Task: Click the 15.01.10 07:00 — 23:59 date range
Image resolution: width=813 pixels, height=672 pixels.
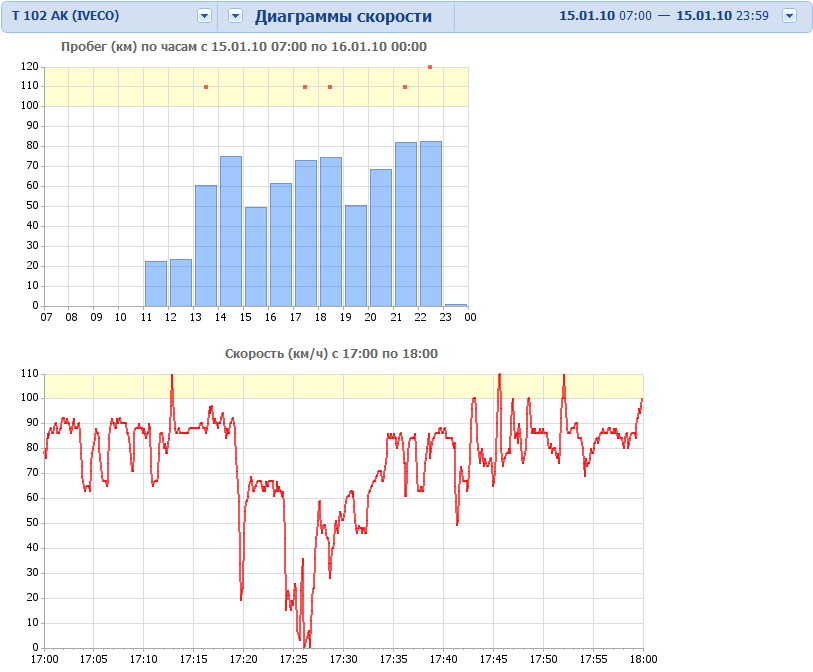Action: click(663, 17)
